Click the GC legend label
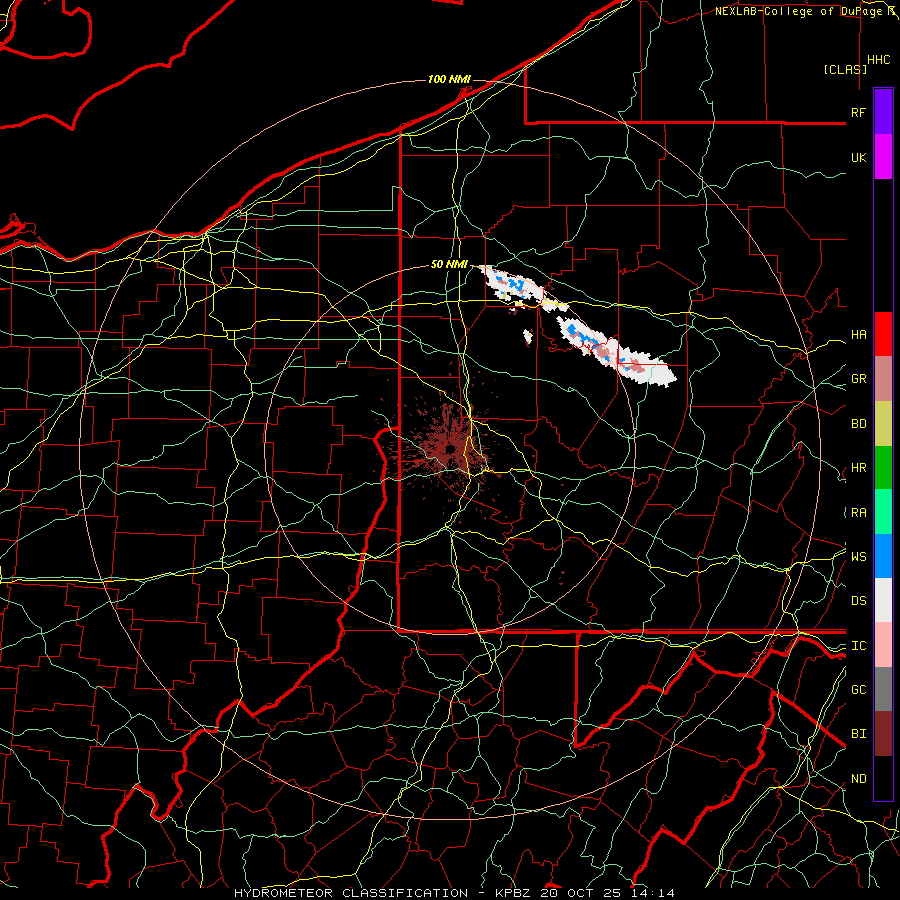The height and width of the screenshot is (900, 900). (858, 689)
